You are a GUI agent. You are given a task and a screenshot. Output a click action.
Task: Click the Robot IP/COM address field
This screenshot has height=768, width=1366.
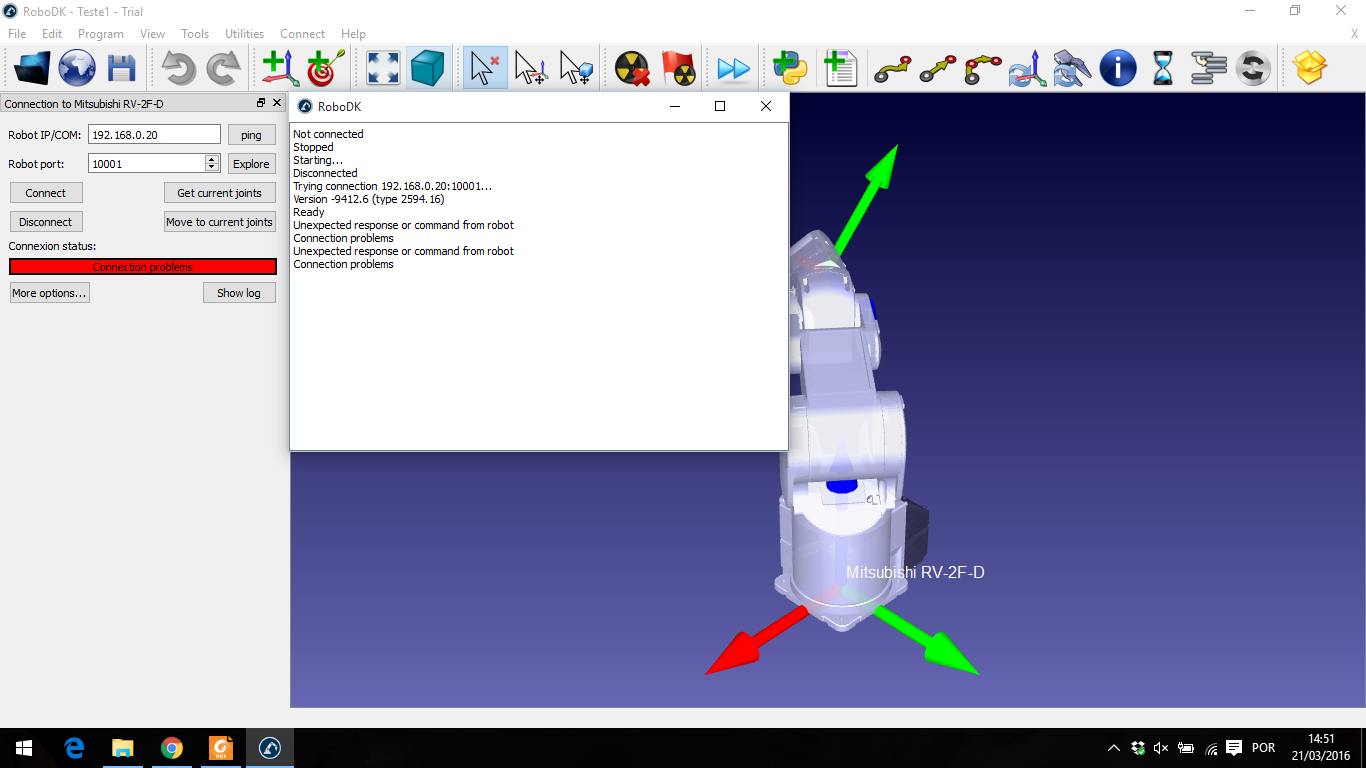[154, 135]
